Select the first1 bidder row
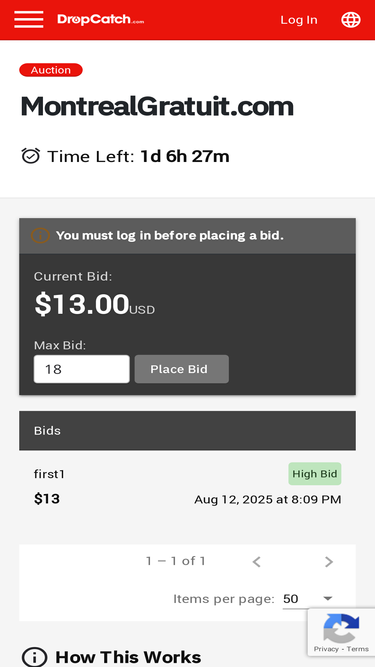Screen dimensions: 375x667 coord(188,487)
